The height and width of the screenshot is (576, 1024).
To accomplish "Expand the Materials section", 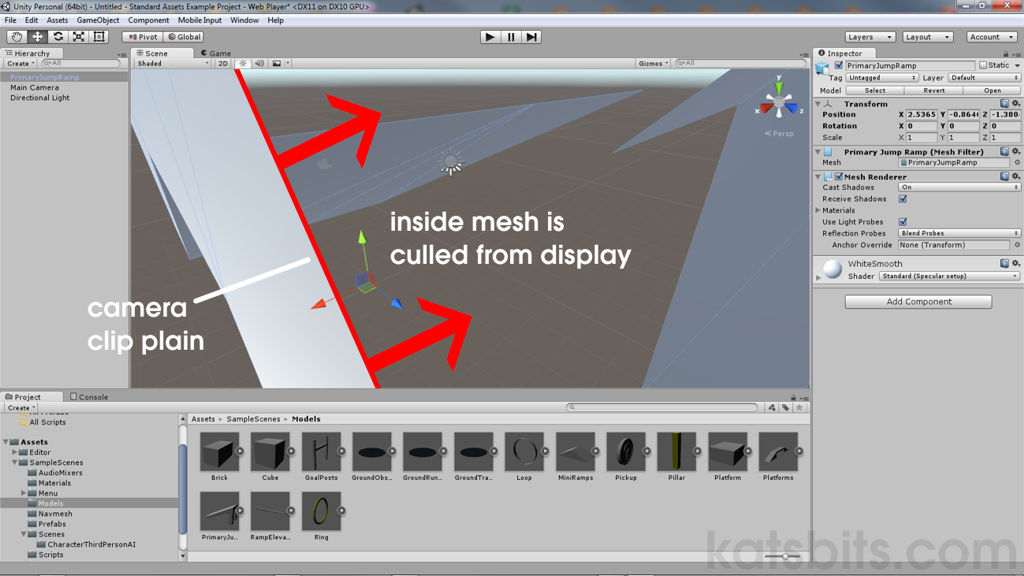I will 818,210.
